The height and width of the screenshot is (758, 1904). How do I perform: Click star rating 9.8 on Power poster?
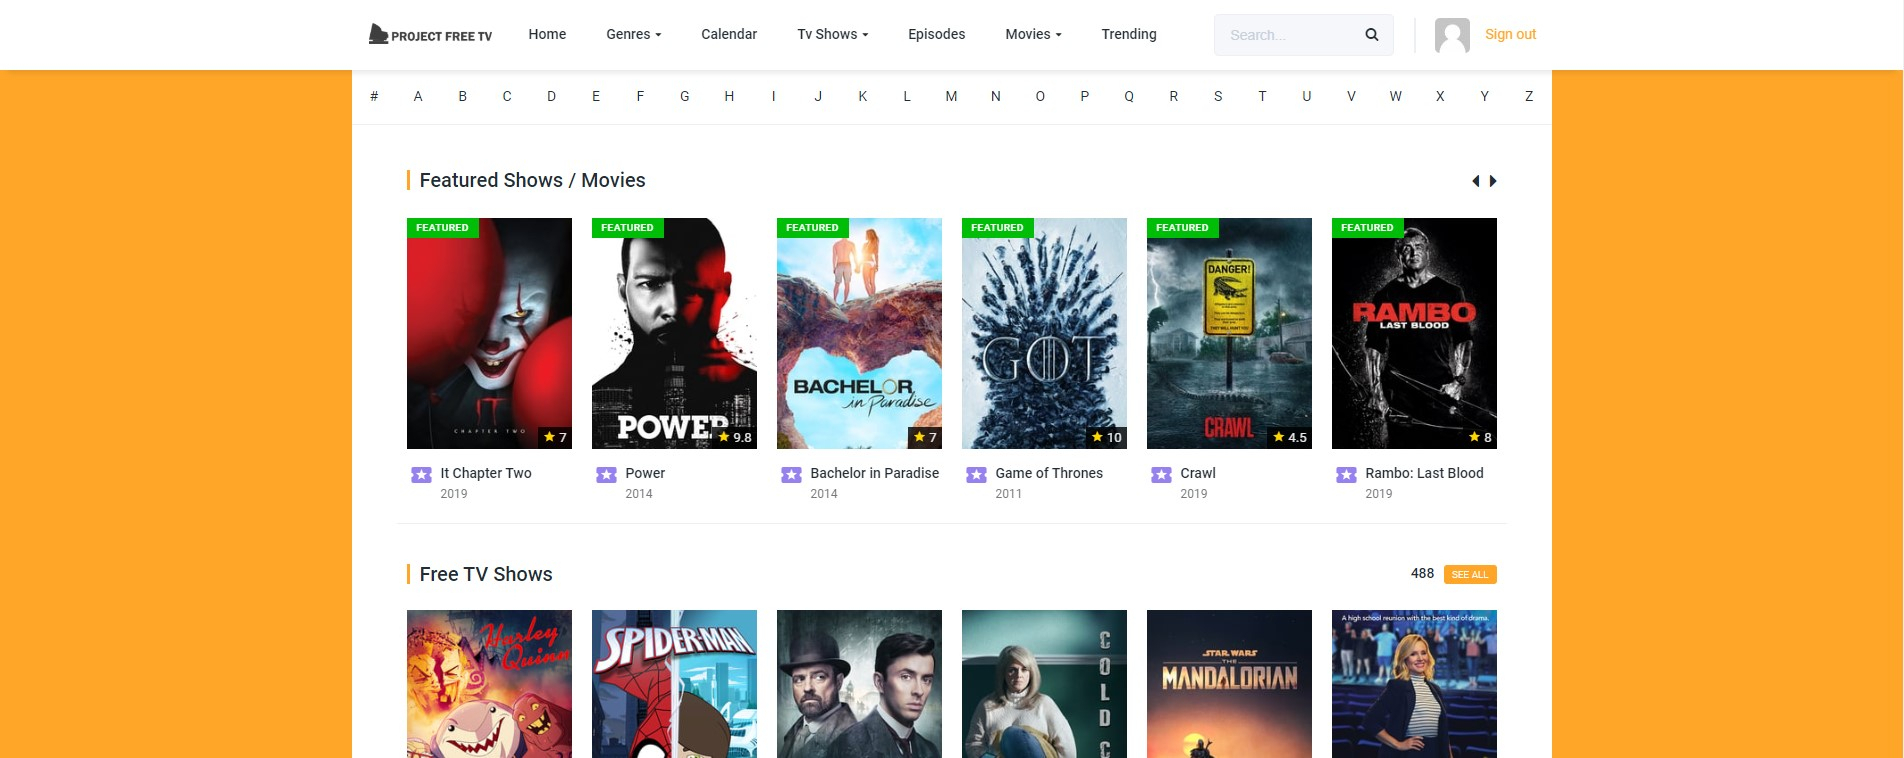[x=735, y=437]
